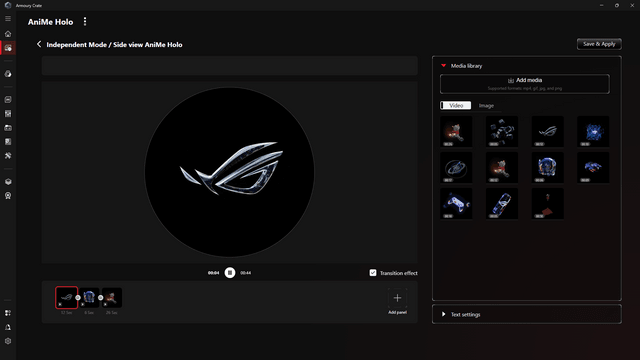Click the Add media button
This screenshot has height=360, width=640.
click(525, 84)
